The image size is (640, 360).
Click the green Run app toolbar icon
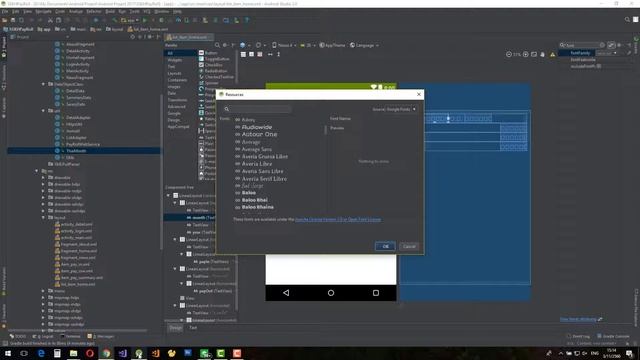tap(144, 20)
